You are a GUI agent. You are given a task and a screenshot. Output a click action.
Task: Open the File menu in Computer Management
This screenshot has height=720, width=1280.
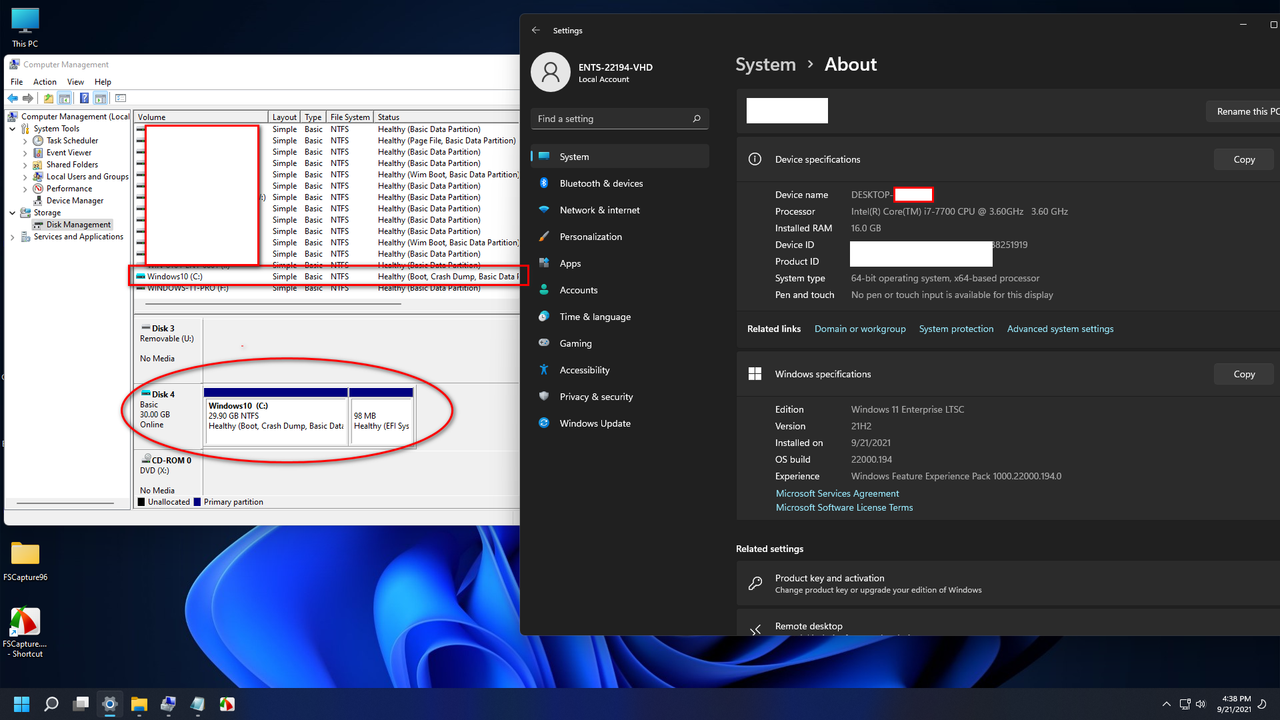(16, 82)
